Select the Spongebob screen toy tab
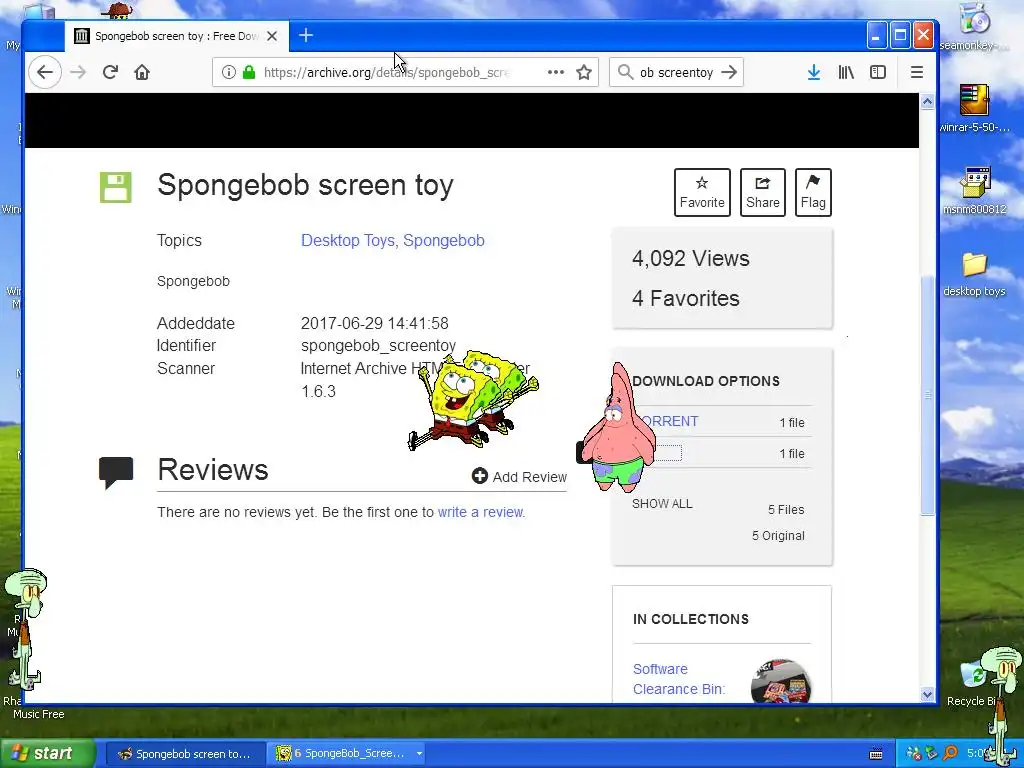 click(176, 36)
